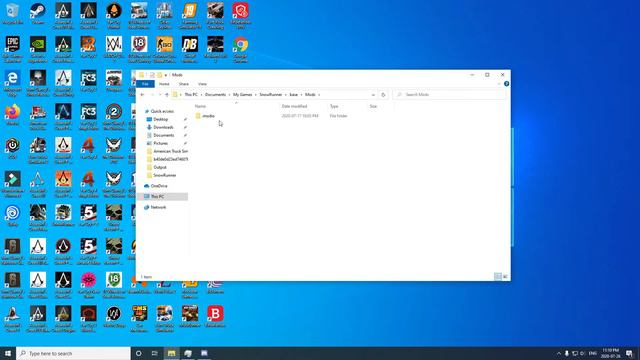This screenshot has height=360, width=640.
Task: Select the Wondershare Filmora desktop icon
Action: pos(12,180)
